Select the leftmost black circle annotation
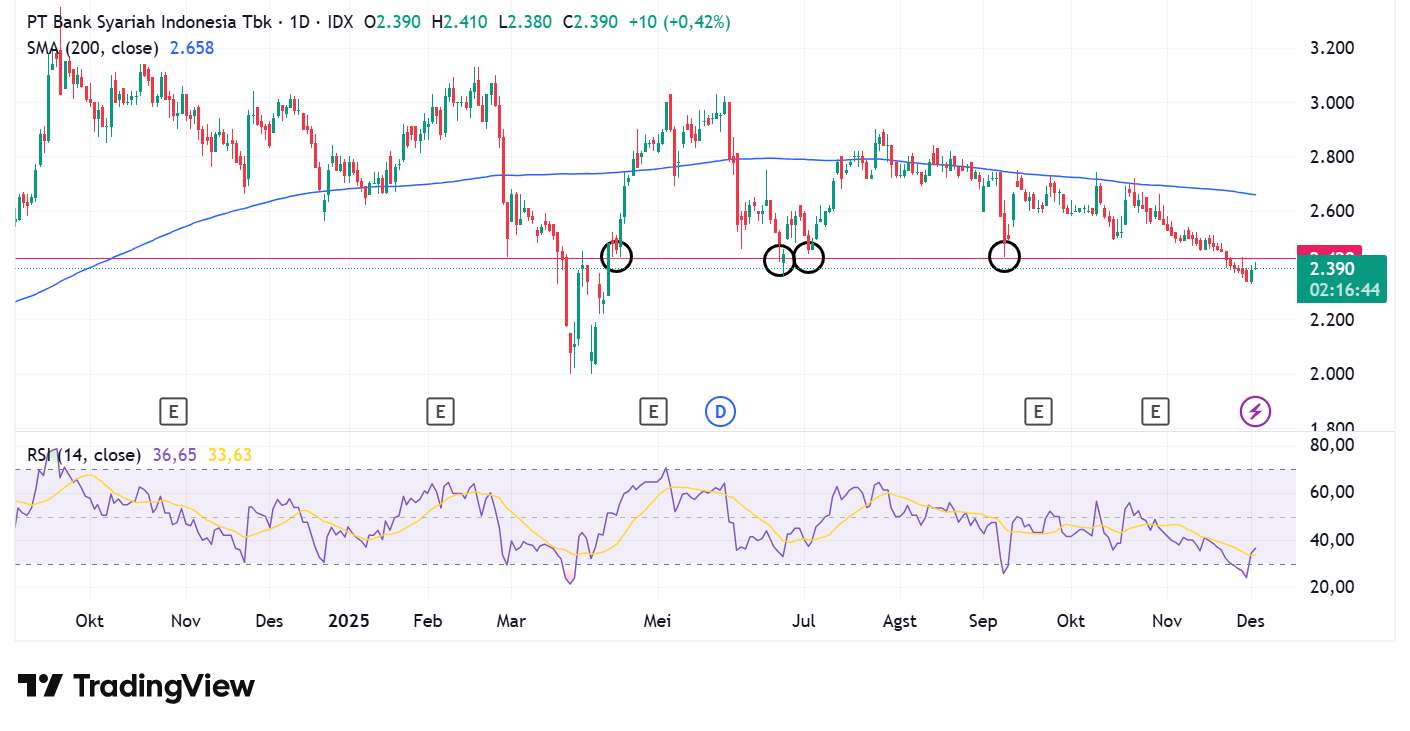The width and height of the screenshot is (1410, 731). click(617, 256)
